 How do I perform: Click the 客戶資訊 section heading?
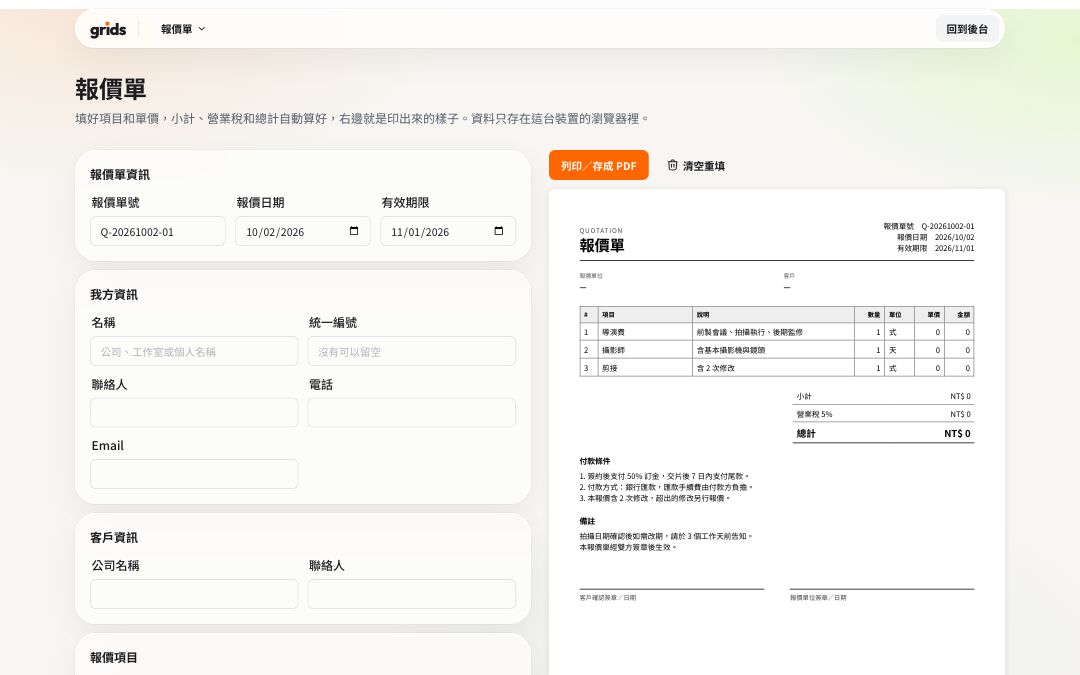tap(114, 537)
